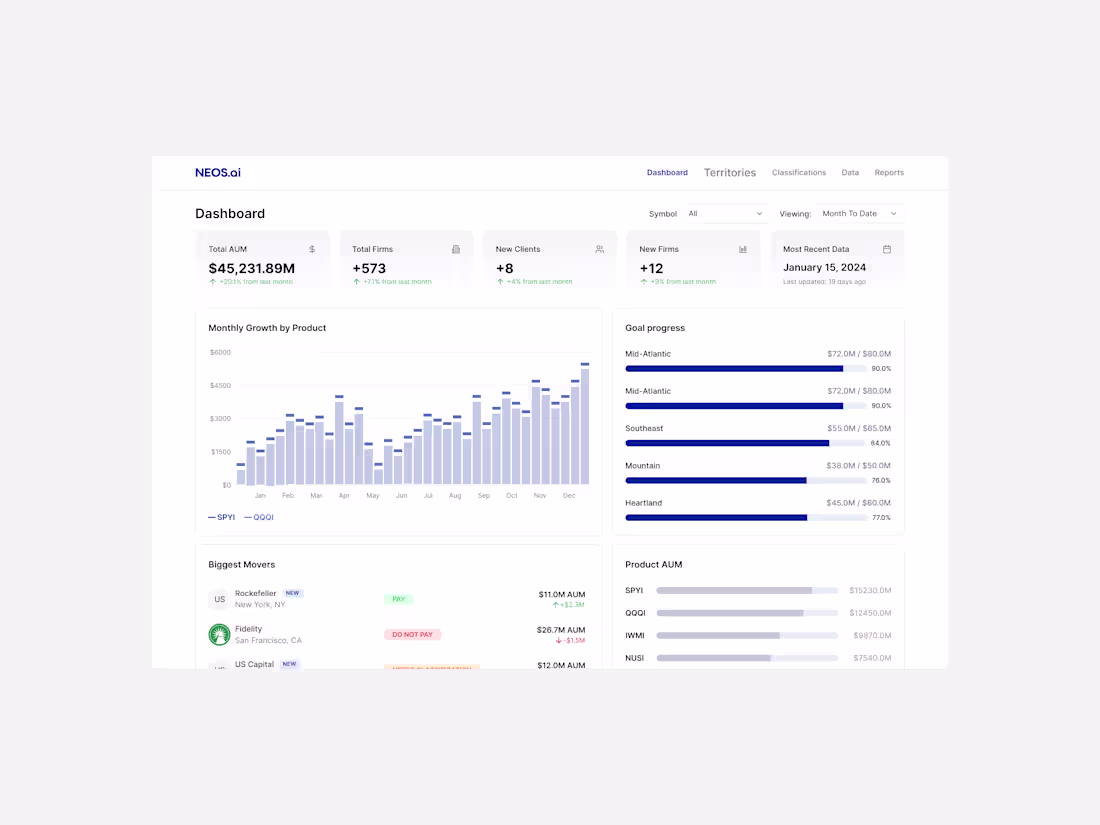Click the US flag avatar beside Rockefeller

[219, 598]
